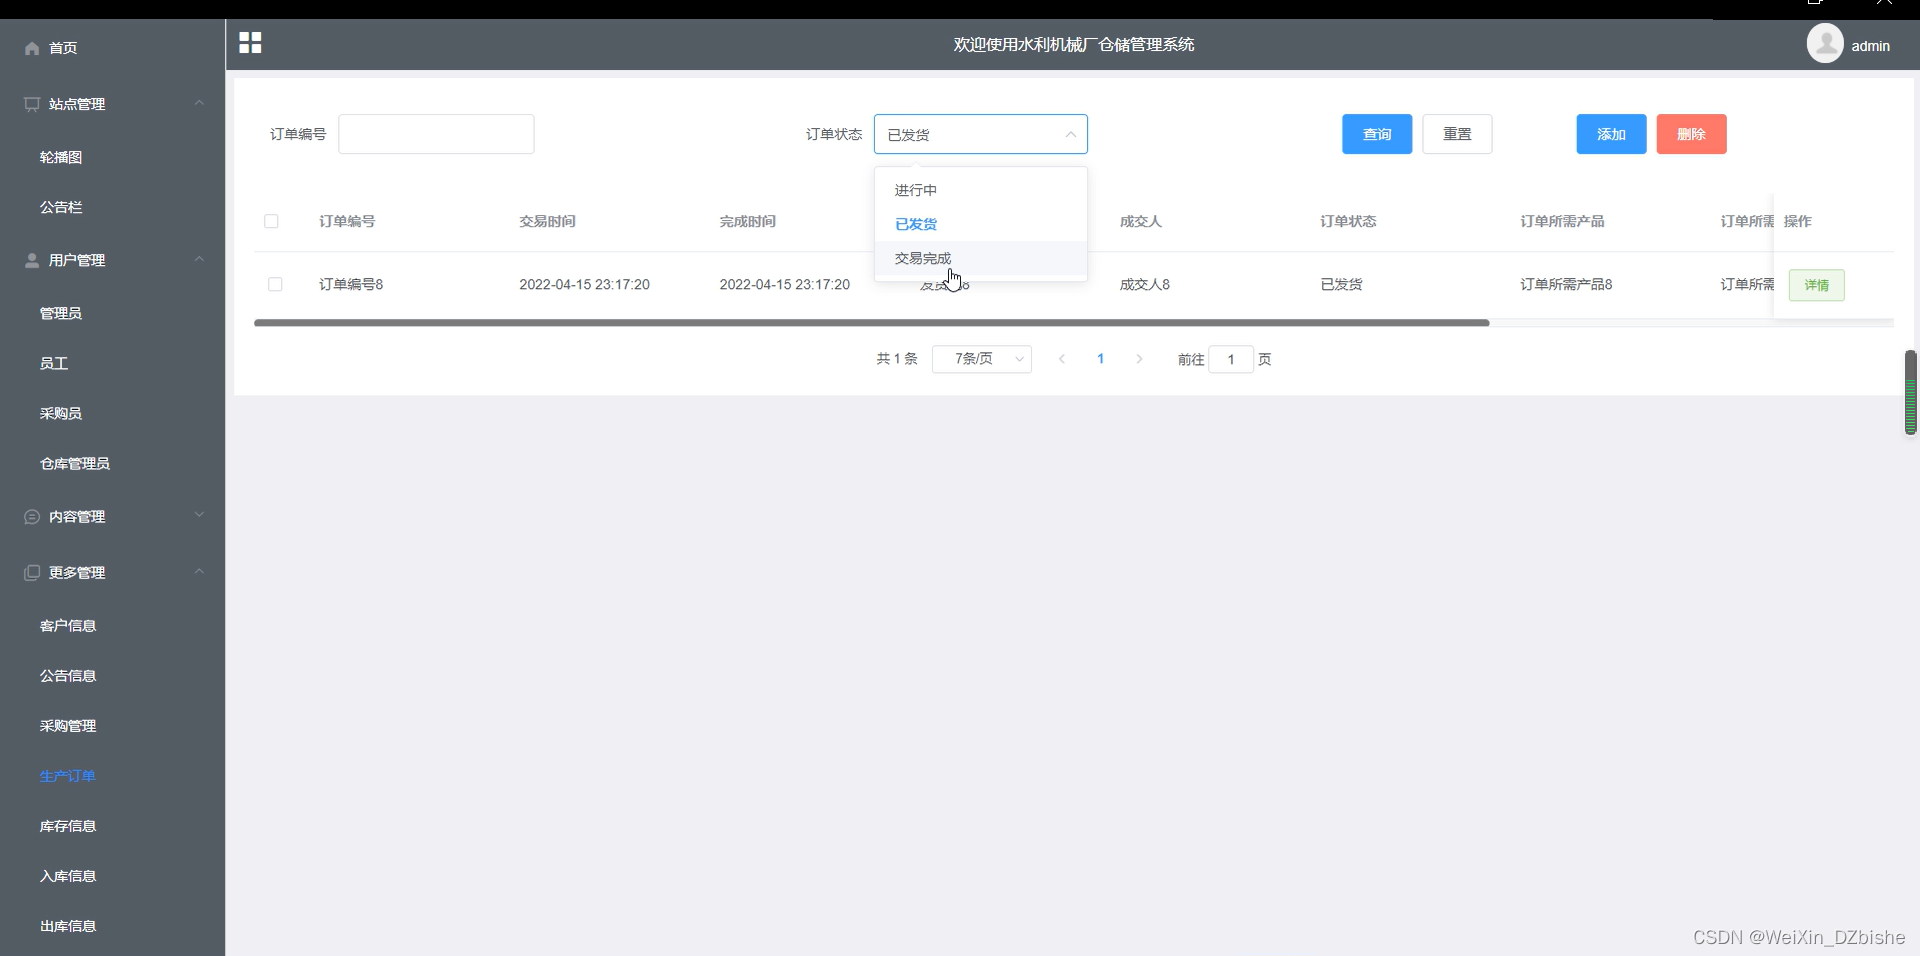
Task: Click the 成交人 column header
Action: [x=1141, y=221]
